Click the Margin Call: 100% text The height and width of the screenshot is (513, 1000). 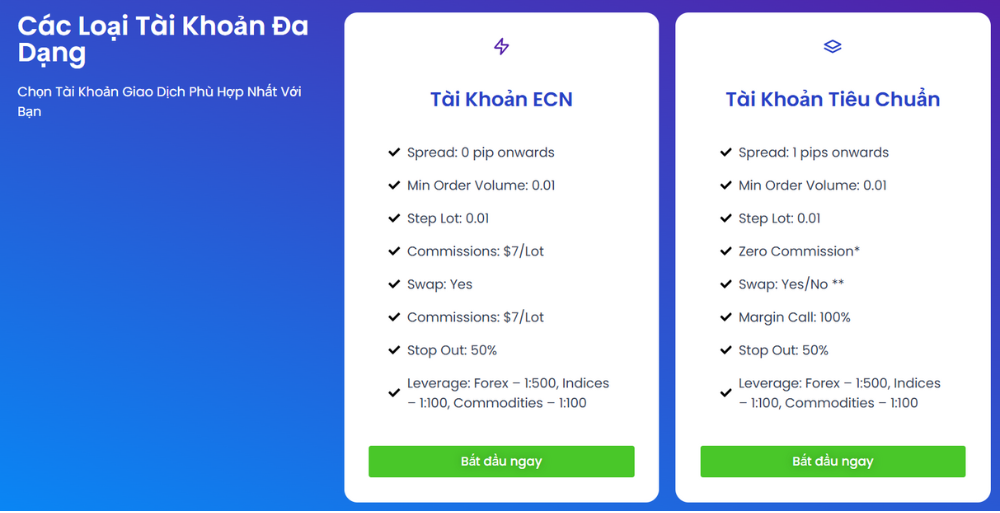pyautogui.click(x=794, y=317)
